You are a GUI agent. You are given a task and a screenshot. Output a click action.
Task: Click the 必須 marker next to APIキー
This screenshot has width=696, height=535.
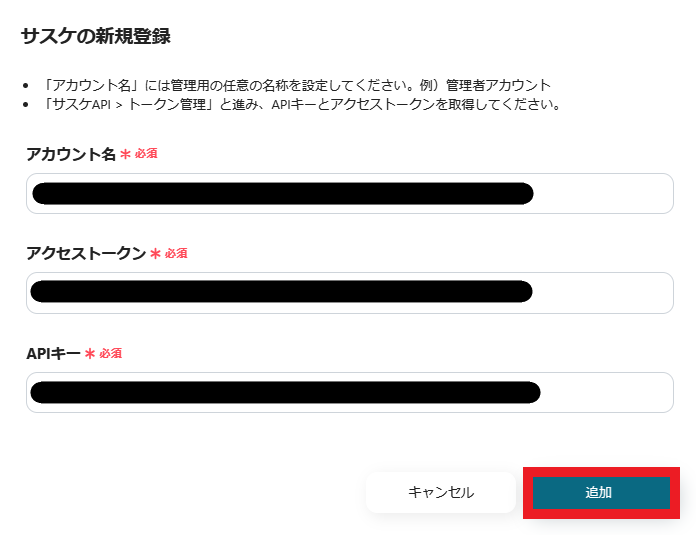point(110,353)
